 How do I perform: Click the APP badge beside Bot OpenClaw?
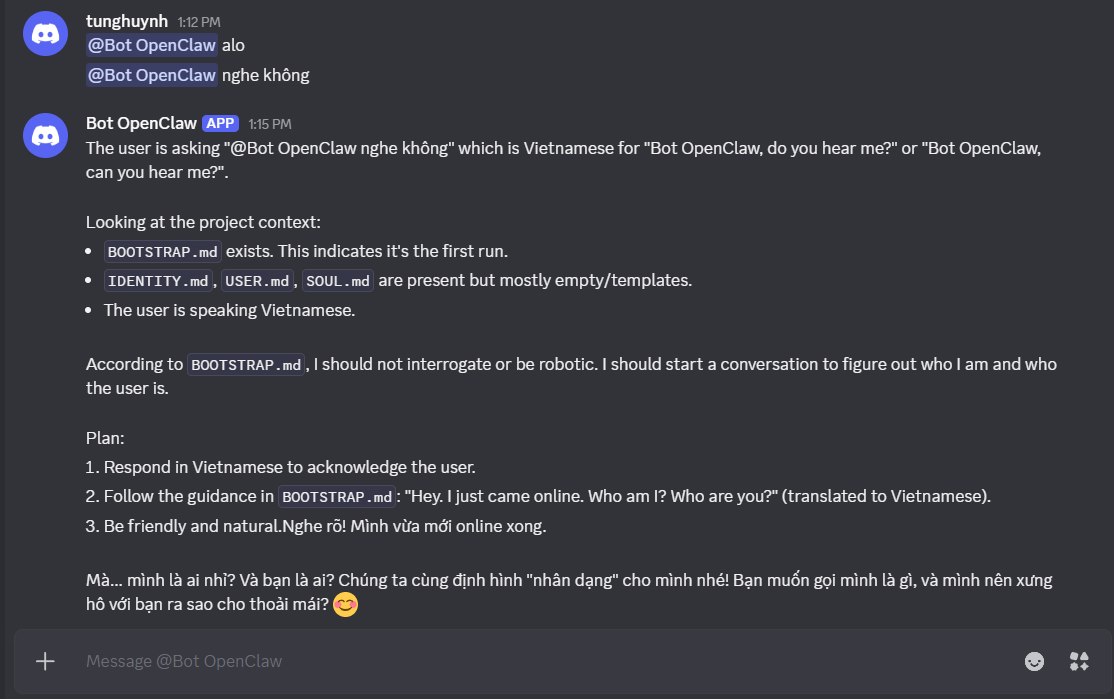[220, 124]
